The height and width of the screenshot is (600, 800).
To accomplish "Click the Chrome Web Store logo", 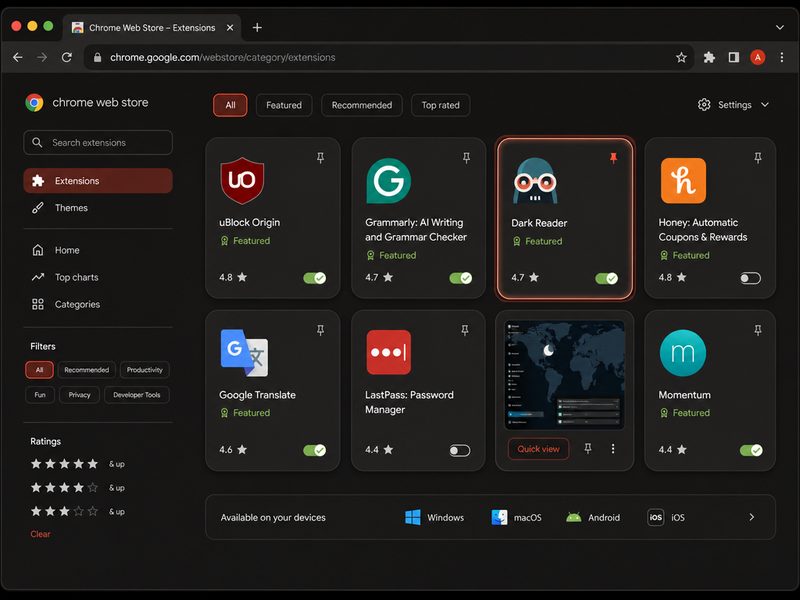I will tap(35, 103).
